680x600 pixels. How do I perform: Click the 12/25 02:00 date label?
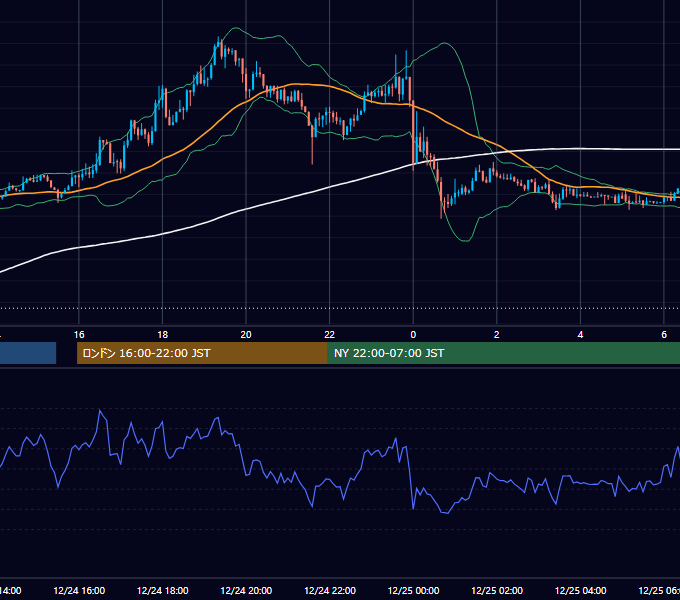click(497, 590)
